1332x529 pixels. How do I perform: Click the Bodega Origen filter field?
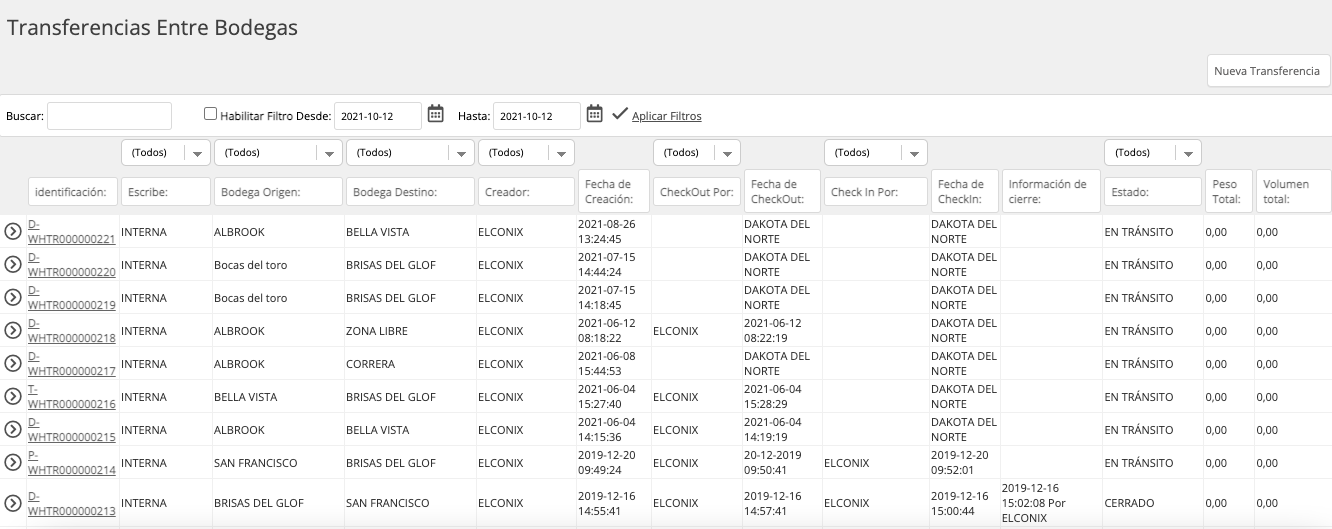[279, 191]
